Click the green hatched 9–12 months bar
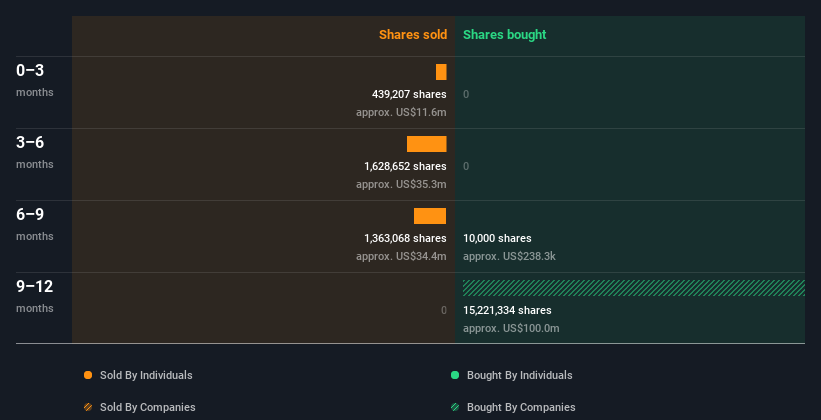The image size is (821, 420). 634,288
